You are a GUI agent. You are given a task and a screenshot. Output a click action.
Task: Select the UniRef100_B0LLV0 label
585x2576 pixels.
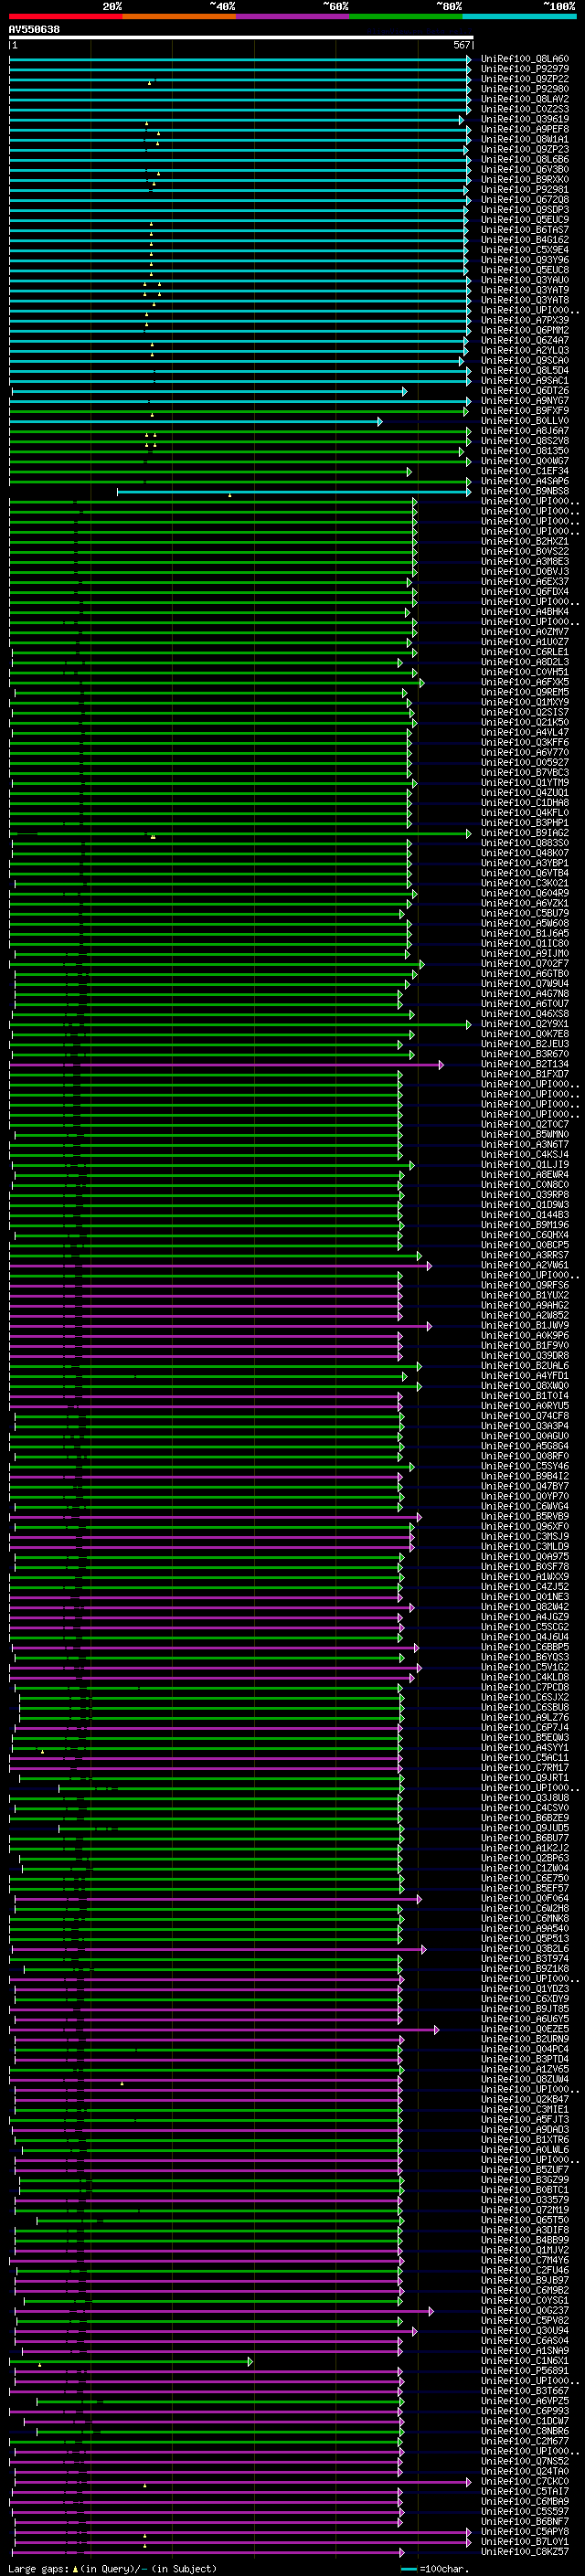[x=525, y=421]
